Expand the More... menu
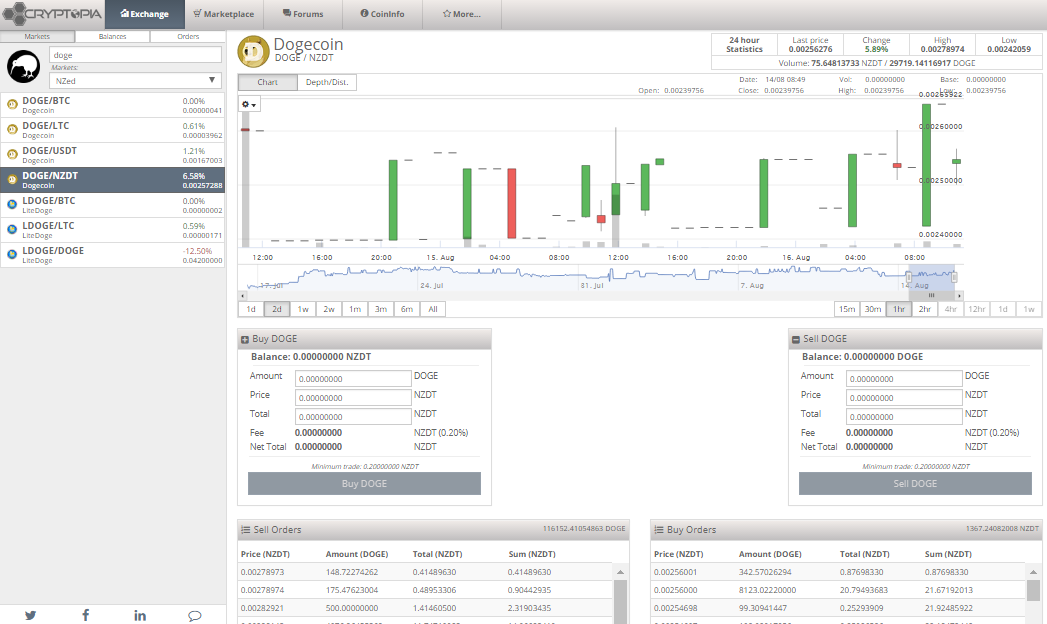The image size is (1047, 624). (x=461, y=14)
